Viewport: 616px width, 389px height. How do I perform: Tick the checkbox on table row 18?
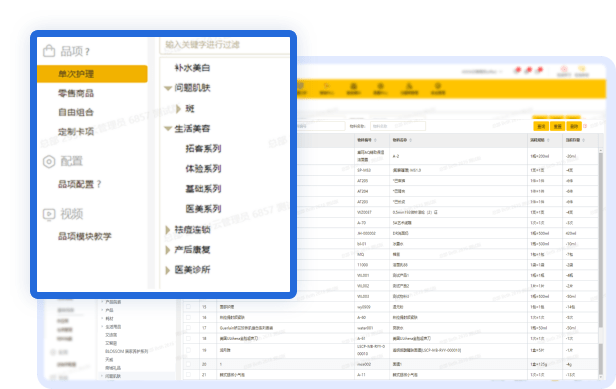click(189, 338)
